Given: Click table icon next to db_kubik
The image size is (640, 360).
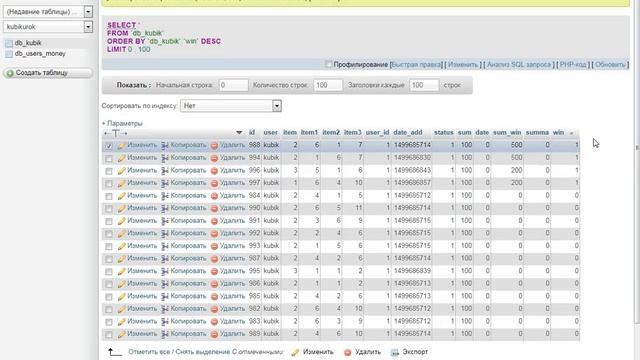Looking at the screenshot, I should [9, 43].
